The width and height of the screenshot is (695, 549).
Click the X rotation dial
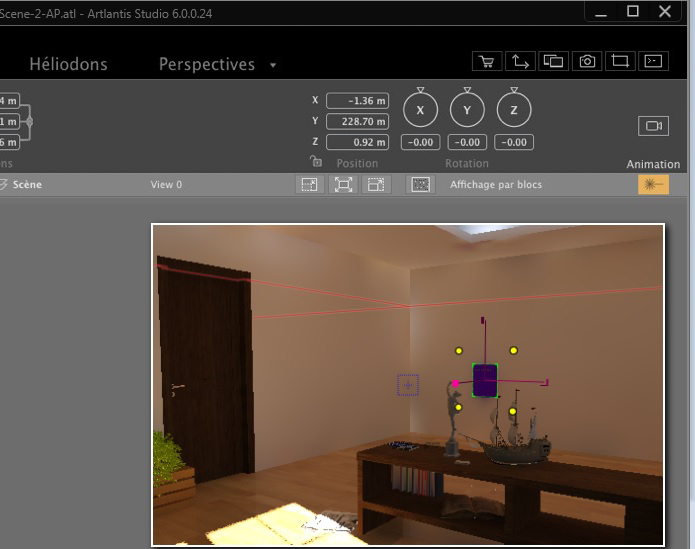420,110
